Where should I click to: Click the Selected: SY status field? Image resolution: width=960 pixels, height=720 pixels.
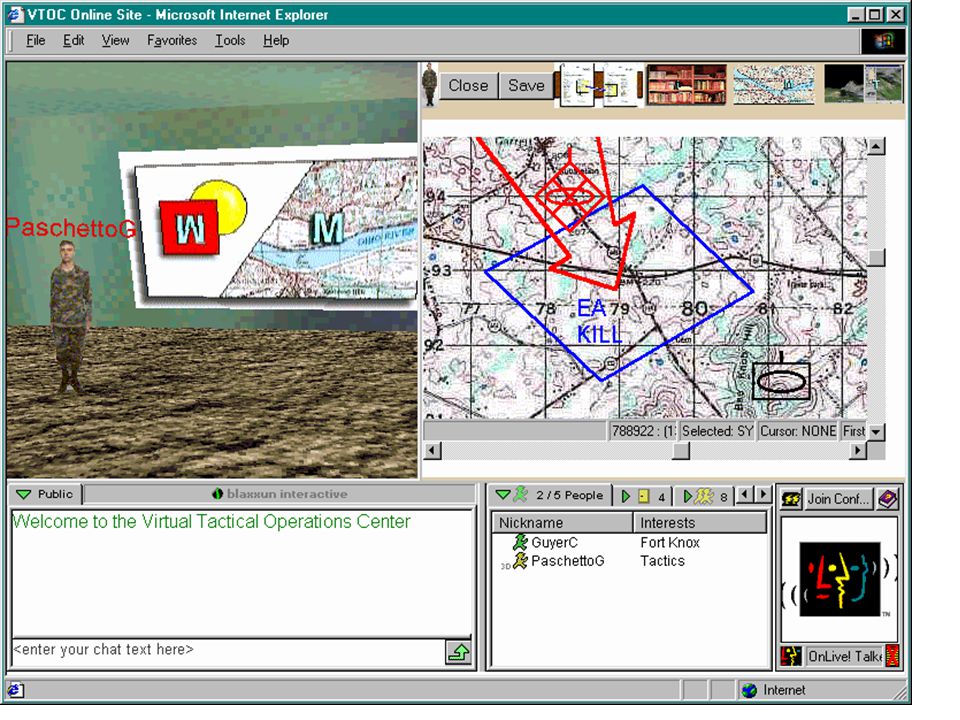717,431
